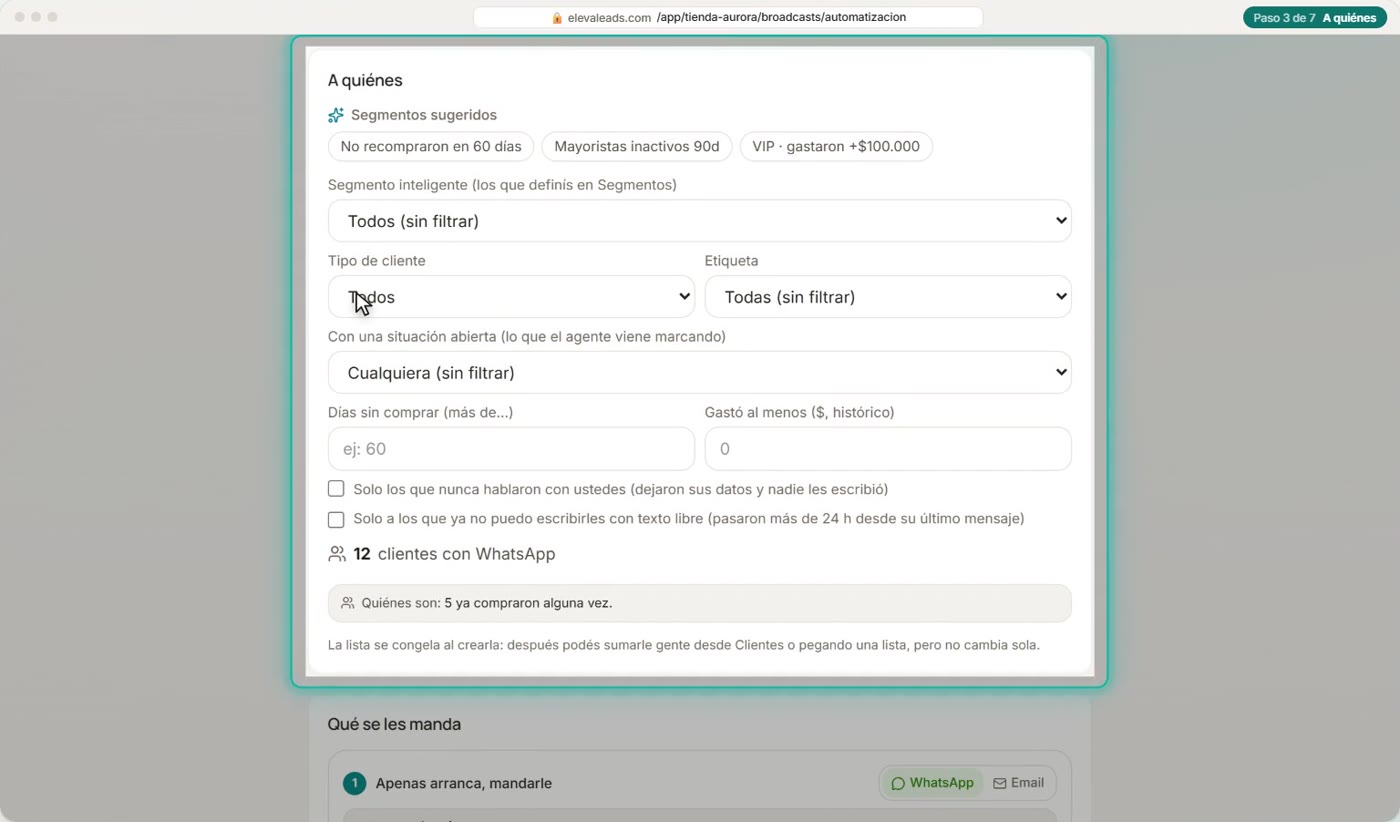The height and width of the screenshot is (822, 1400).
Task: Open the Etiqueta dropdown
Action: (x=888, y=297)
